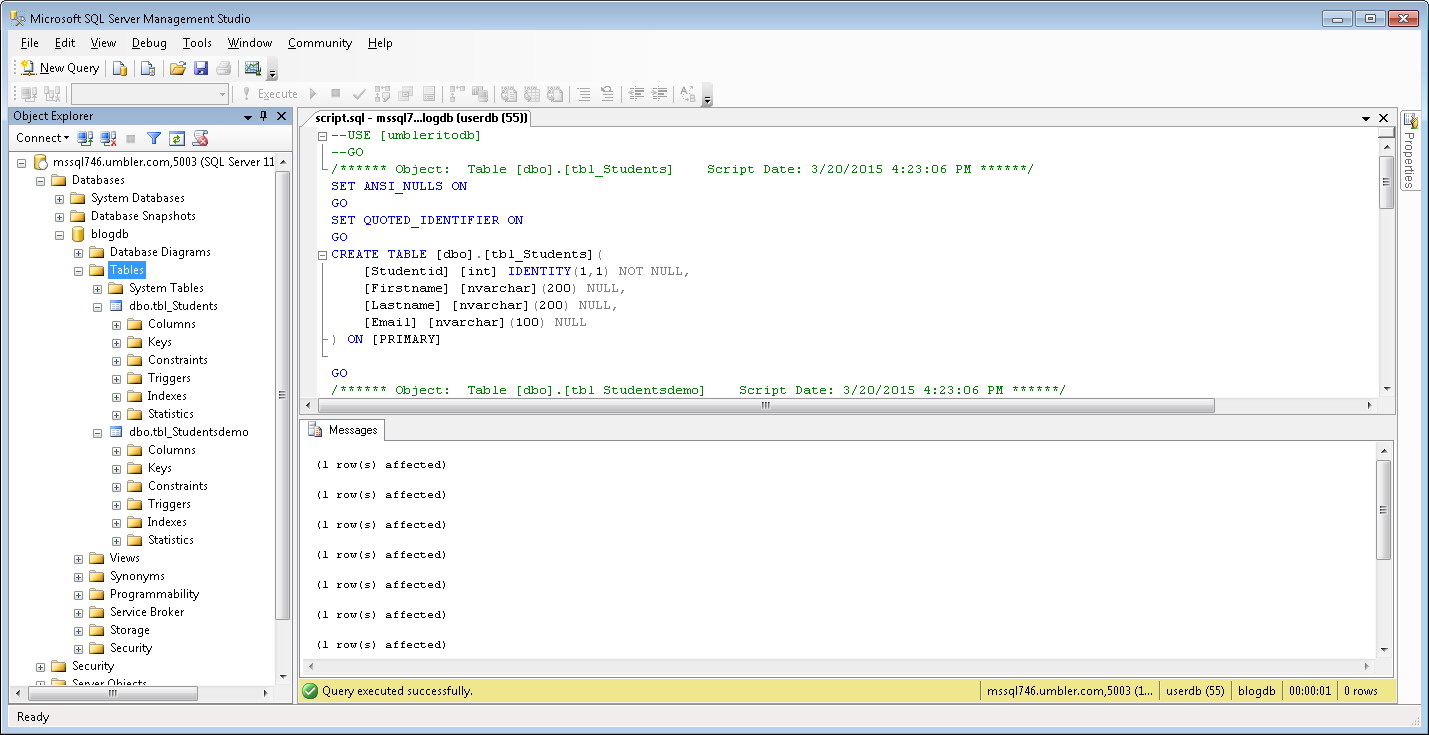Open Activity Monitor from toolbar icon
Image resolution: width=1429 pixels, height=735 pixels.
click(252, 68)
